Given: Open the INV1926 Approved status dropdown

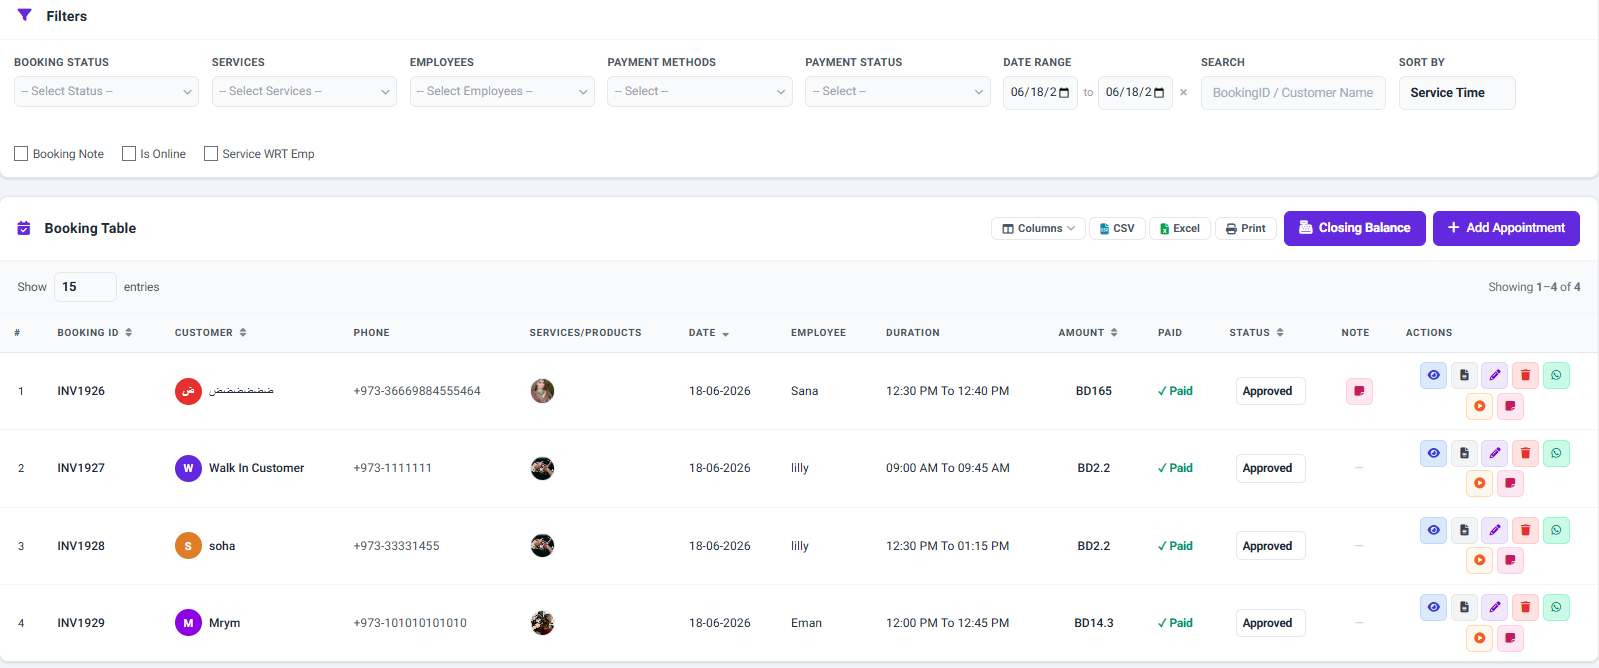Looking at the screenshot, I should 1270,391.
